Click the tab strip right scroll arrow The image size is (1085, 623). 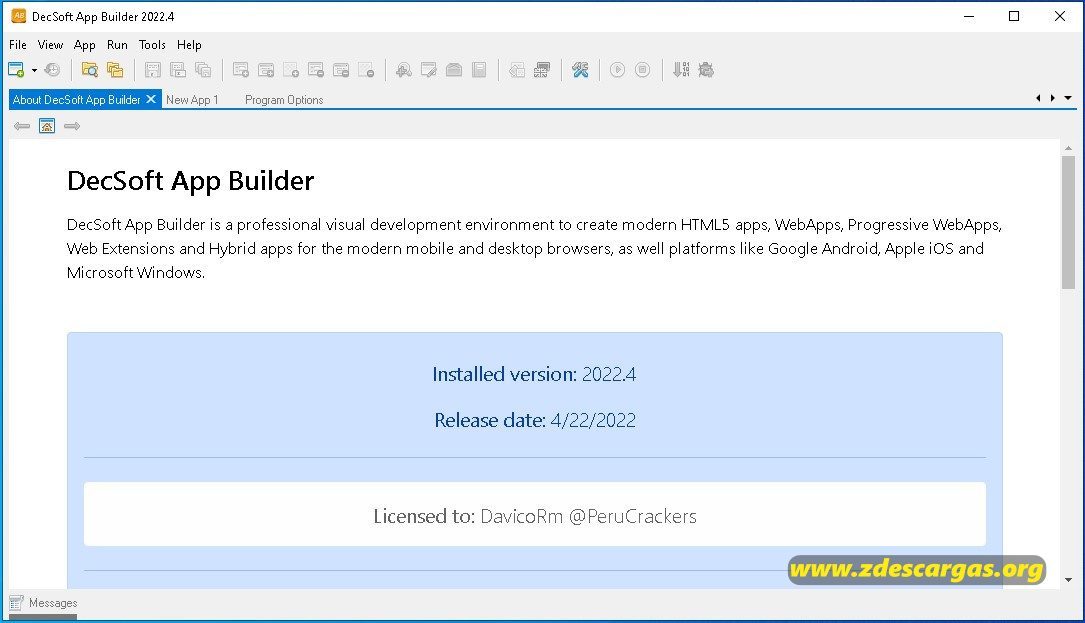[1052, 98]
